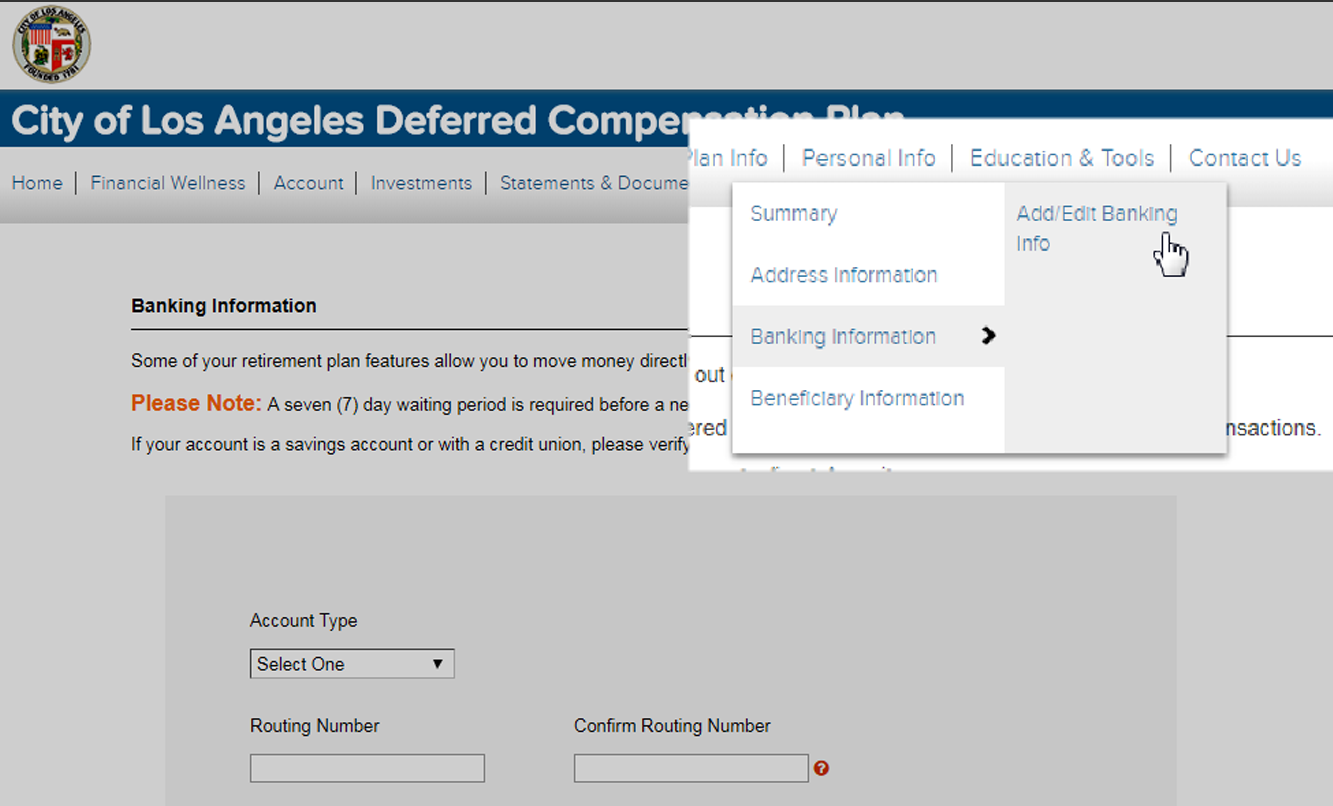Choose Add/Edit Banking Info submenu item
Image resolution: width=1333 pixels, height=806 pixels.
pos(1097,228)
